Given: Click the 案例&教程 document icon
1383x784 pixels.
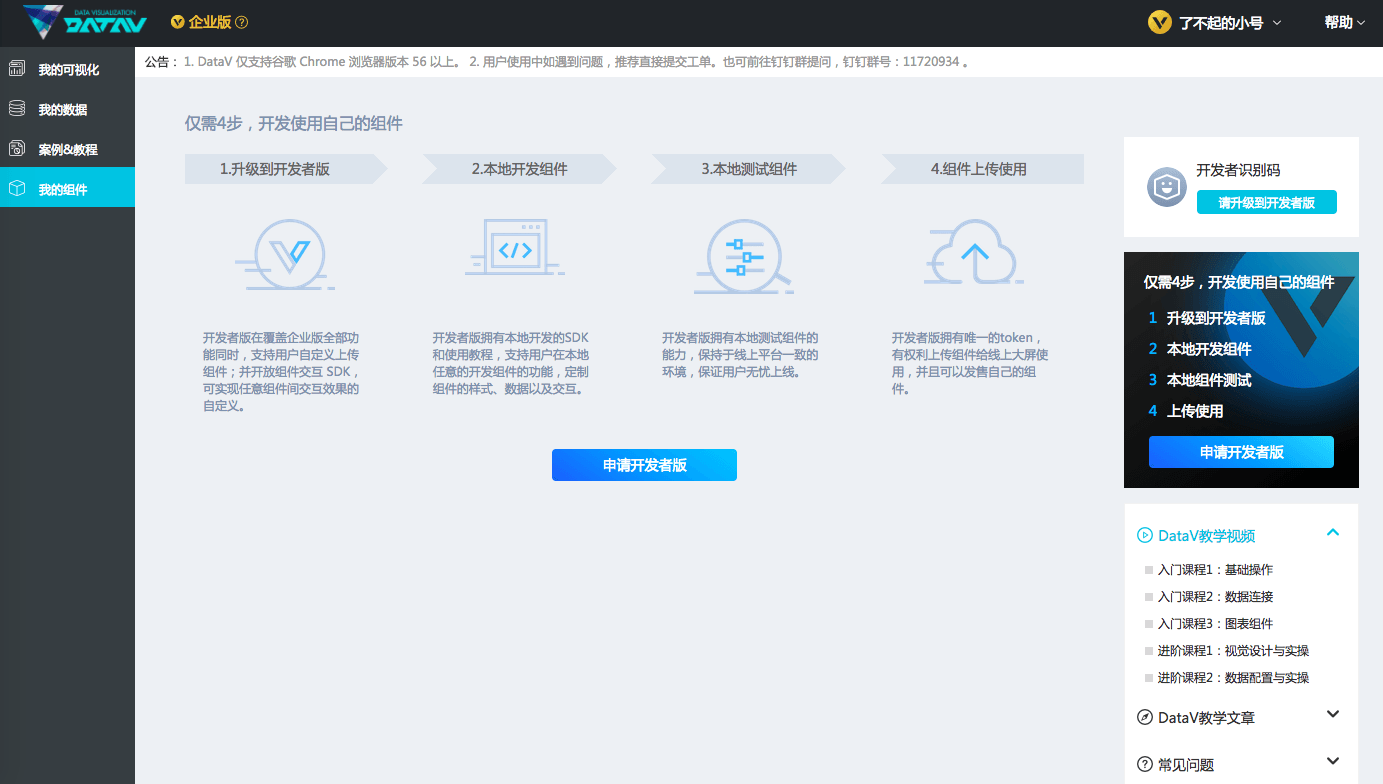Looking at the screenshot, I should [17, 148].
